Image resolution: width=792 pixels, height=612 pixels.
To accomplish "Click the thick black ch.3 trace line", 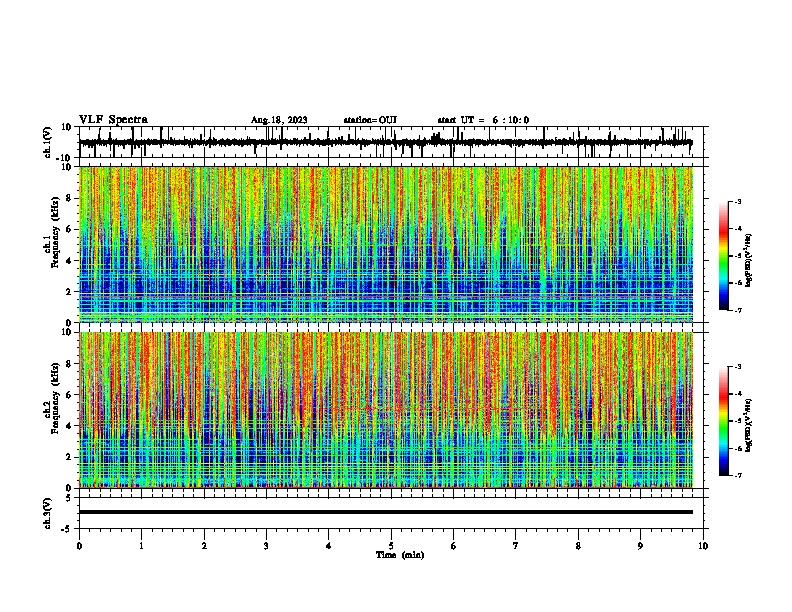I will (386, 512).
